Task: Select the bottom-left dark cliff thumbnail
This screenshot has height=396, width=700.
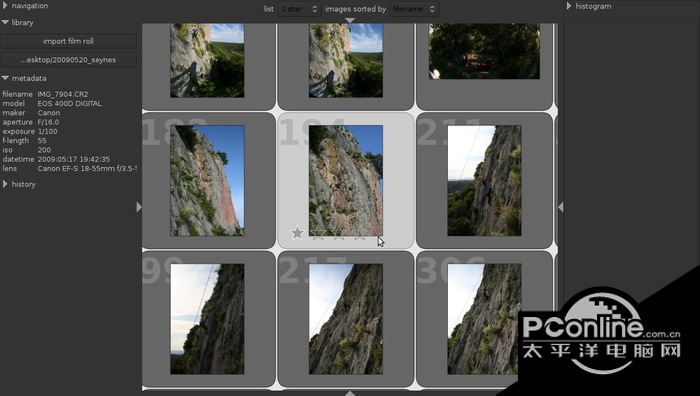Action: pyautogui.click(x=207, y=319)
